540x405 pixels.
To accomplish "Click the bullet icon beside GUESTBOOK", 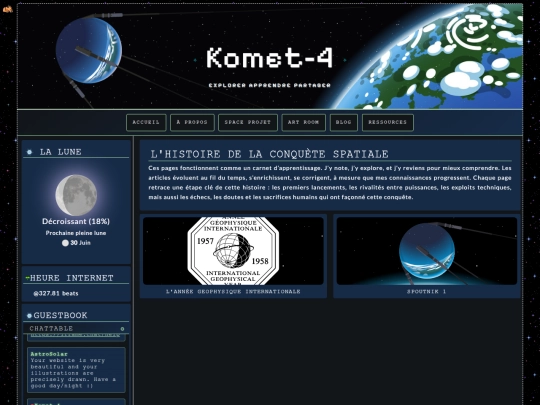I will [29, 315].
